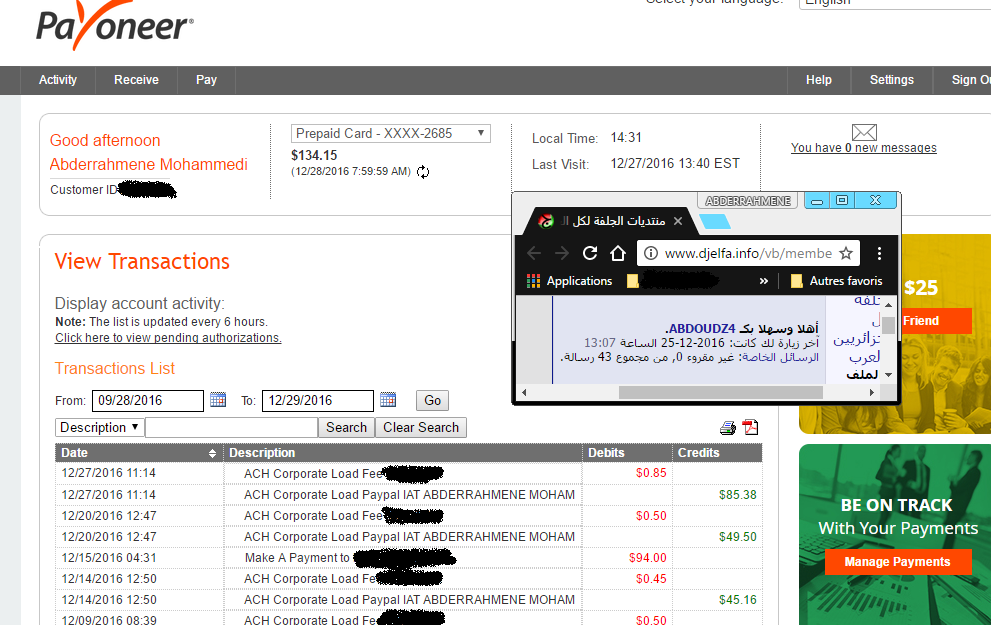This screenshot has height=625, width=991.
Task: Focus the From date field
Action: point(148,401)
